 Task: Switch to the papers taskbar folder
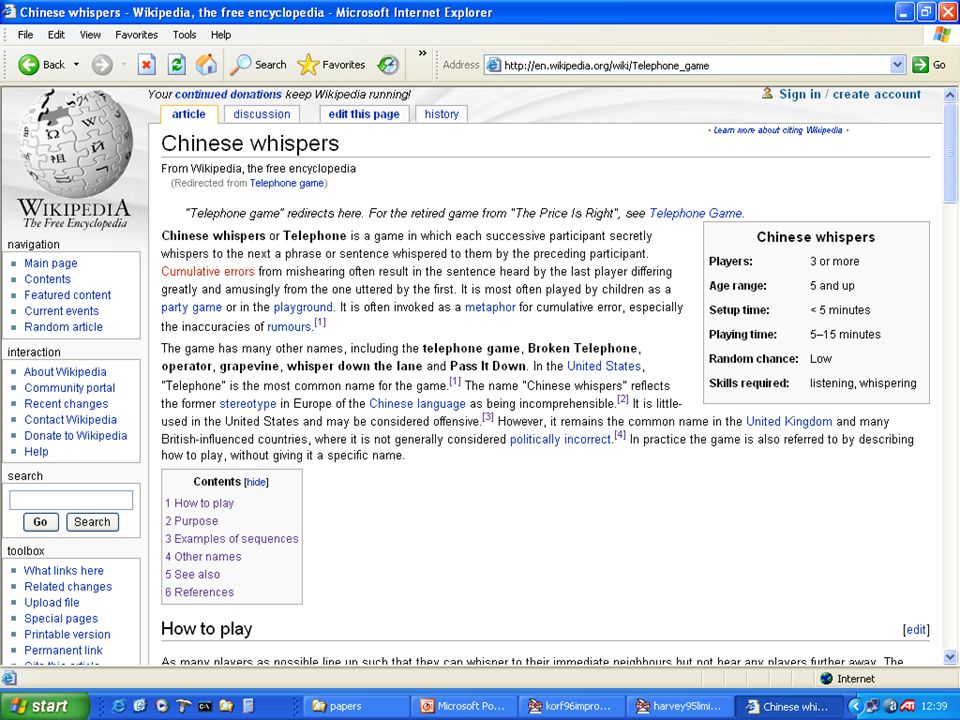pos(357,706)
